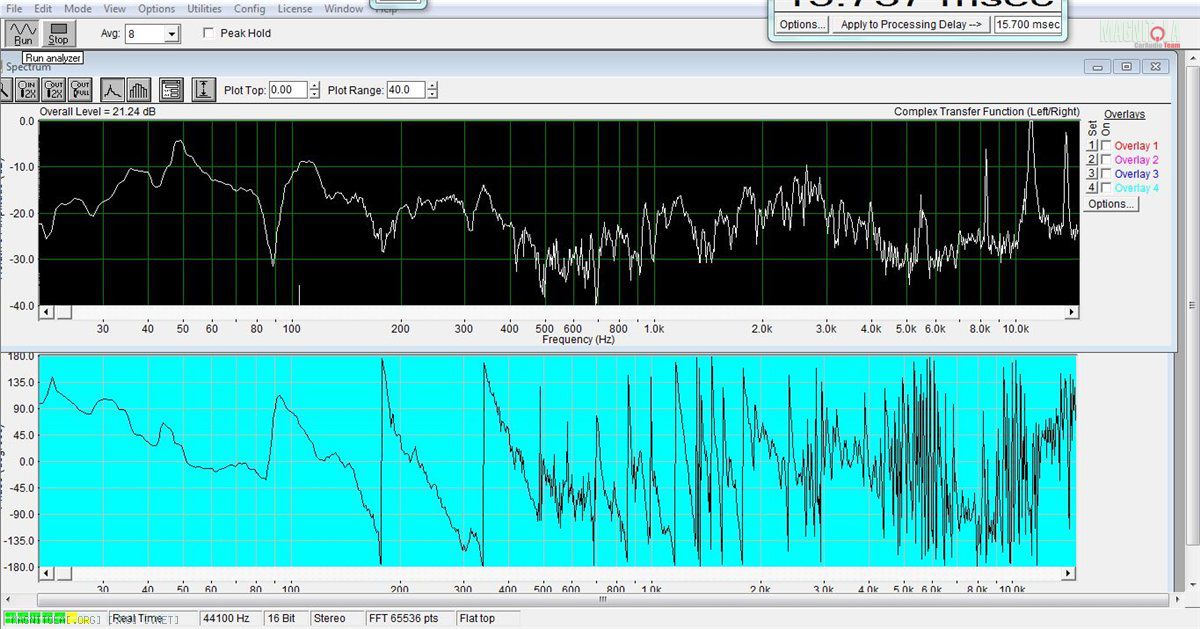Click the 15.700 msec delay field
The width and height of the screenshot is (1200, 629).
click(1027, 25)
